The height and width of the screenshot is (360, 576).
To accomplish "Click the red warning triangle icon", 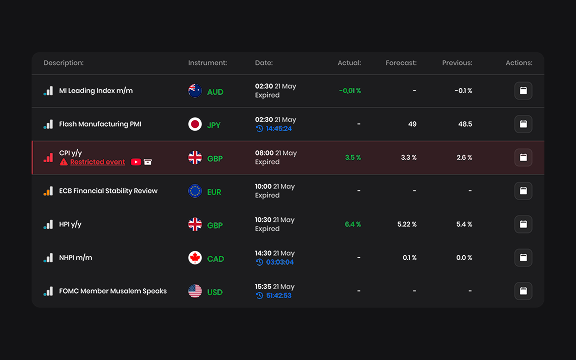I will (64, 162).
